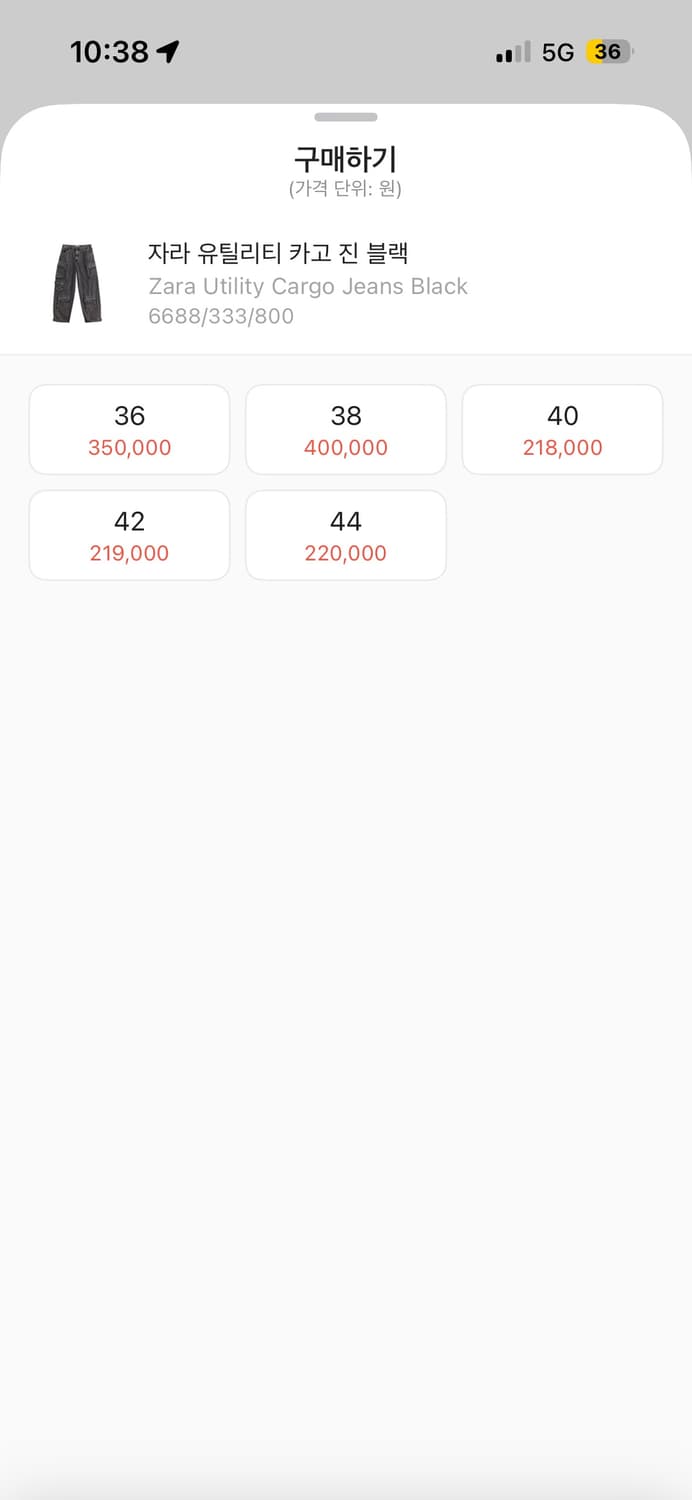The width and height of the screenshot is (692, 1500).
Task: Tap the sheet grabber handle at top
Action: pyautogui.click(x=346, y=117)
